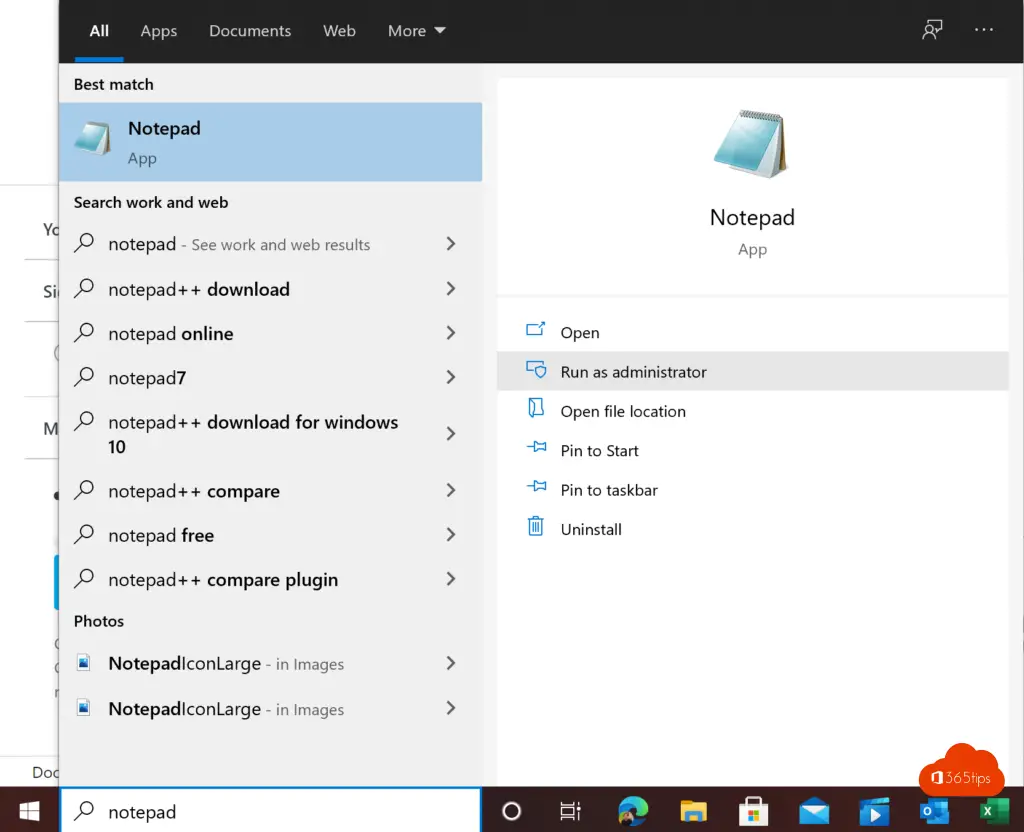Click the Windows Start button
Viewport: 1024px width, 832px height.
click(x=29, y=811)
